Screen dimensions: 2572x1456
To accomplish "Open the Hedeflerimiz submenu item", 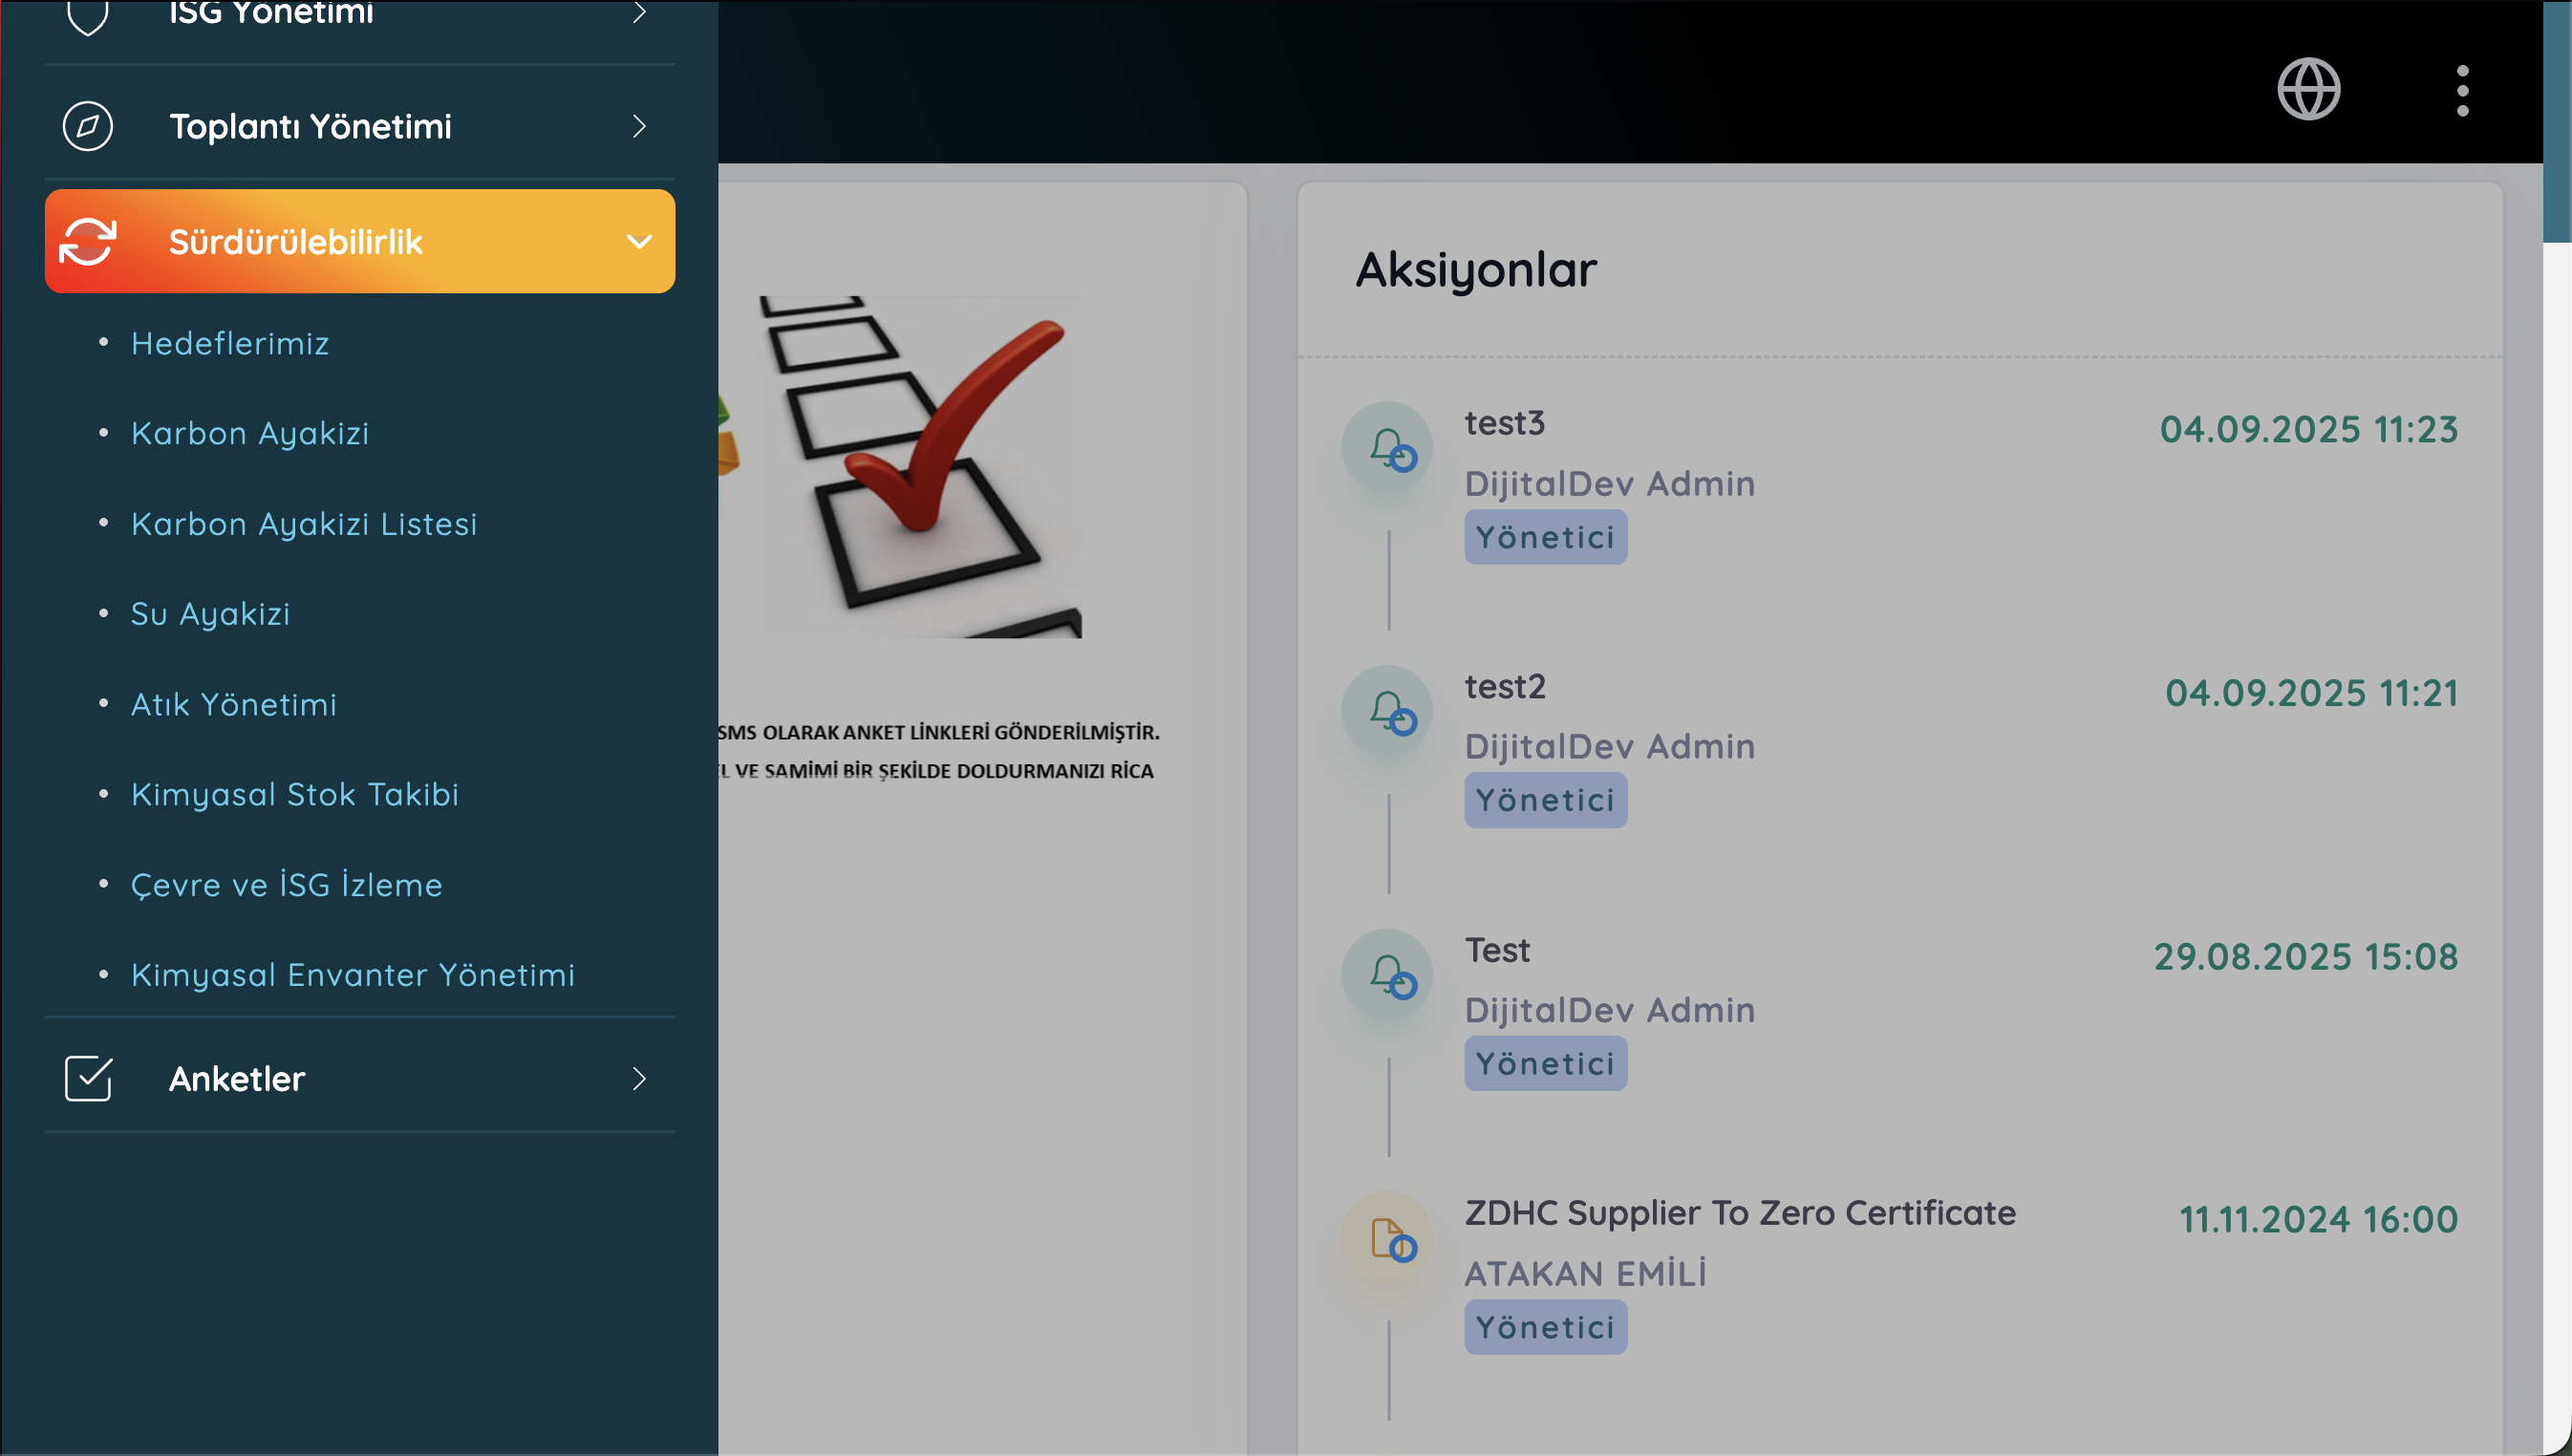I will click(230, 344).
